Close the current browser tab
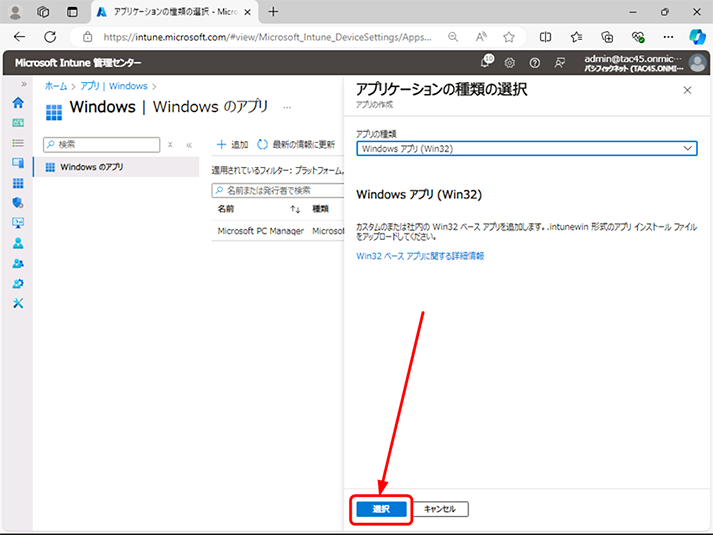The image size is (713, 535). [x=247, y=12]
